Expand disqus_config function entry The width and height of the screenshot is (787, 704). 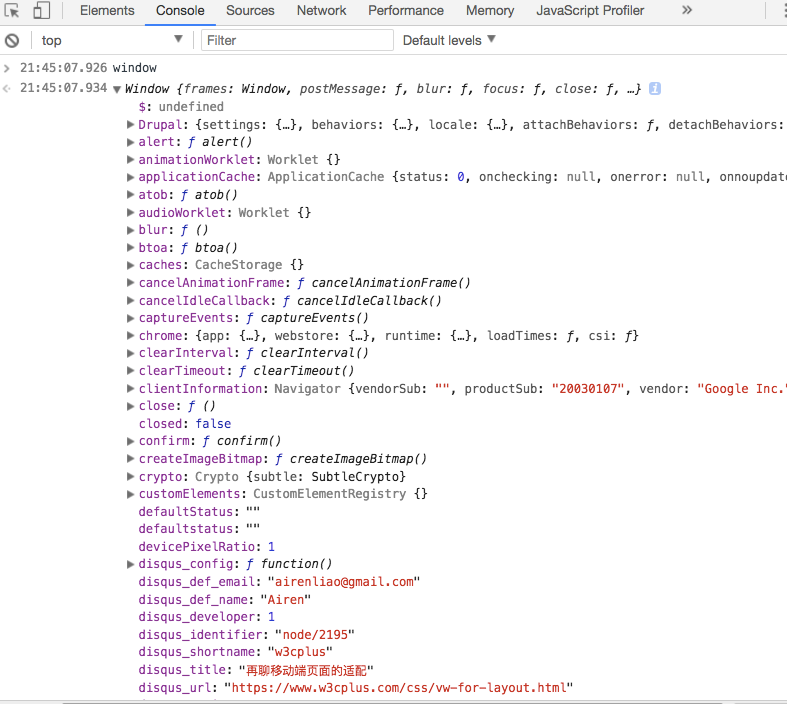pyautogui.click(x=130, y=564)
